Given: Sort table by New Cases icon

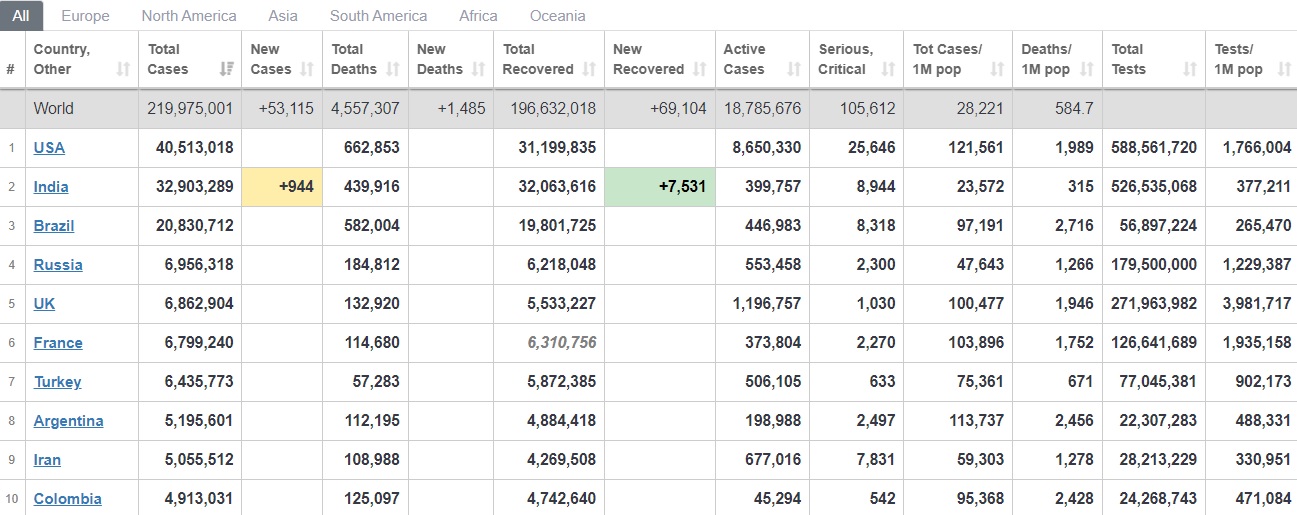Looking at the screenshot, I should click(307, 69).
